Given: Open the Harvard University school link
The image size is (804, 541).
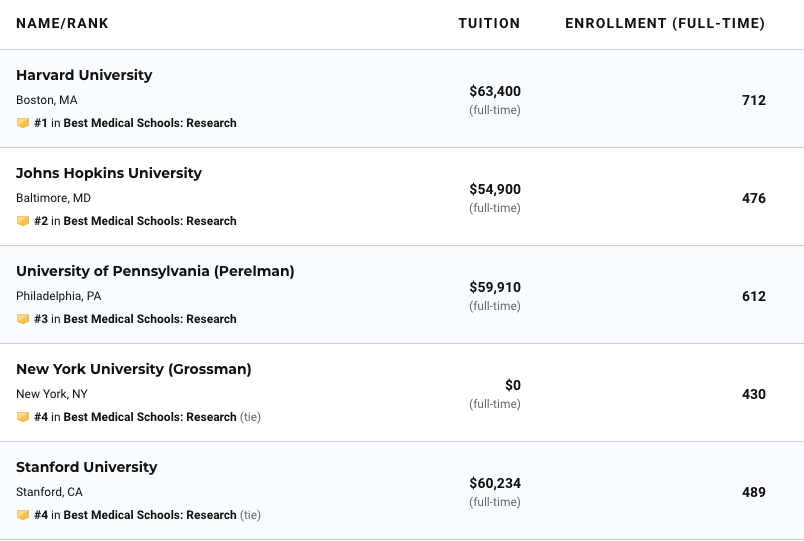Looking at the screenshot, I should point(84,75).
